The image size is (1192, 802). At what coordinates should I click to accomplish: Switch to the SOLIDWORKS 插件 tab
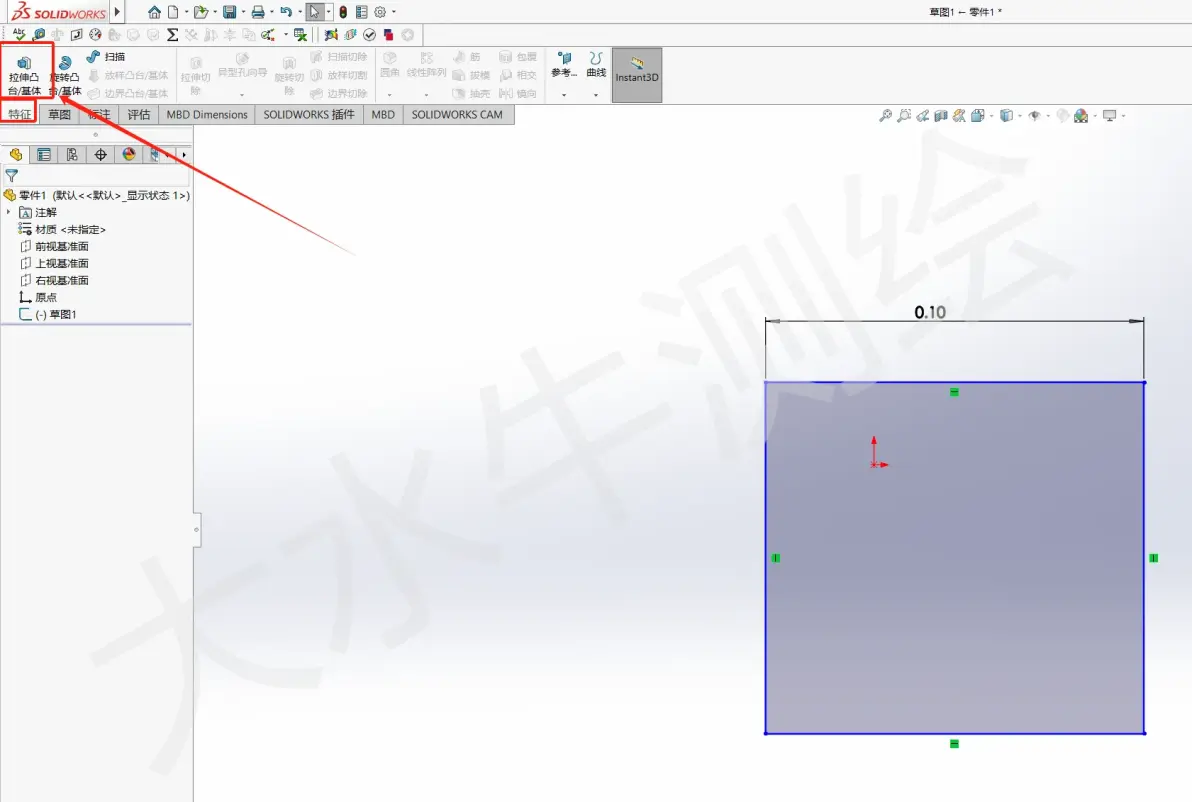click(x=309, y=114)
